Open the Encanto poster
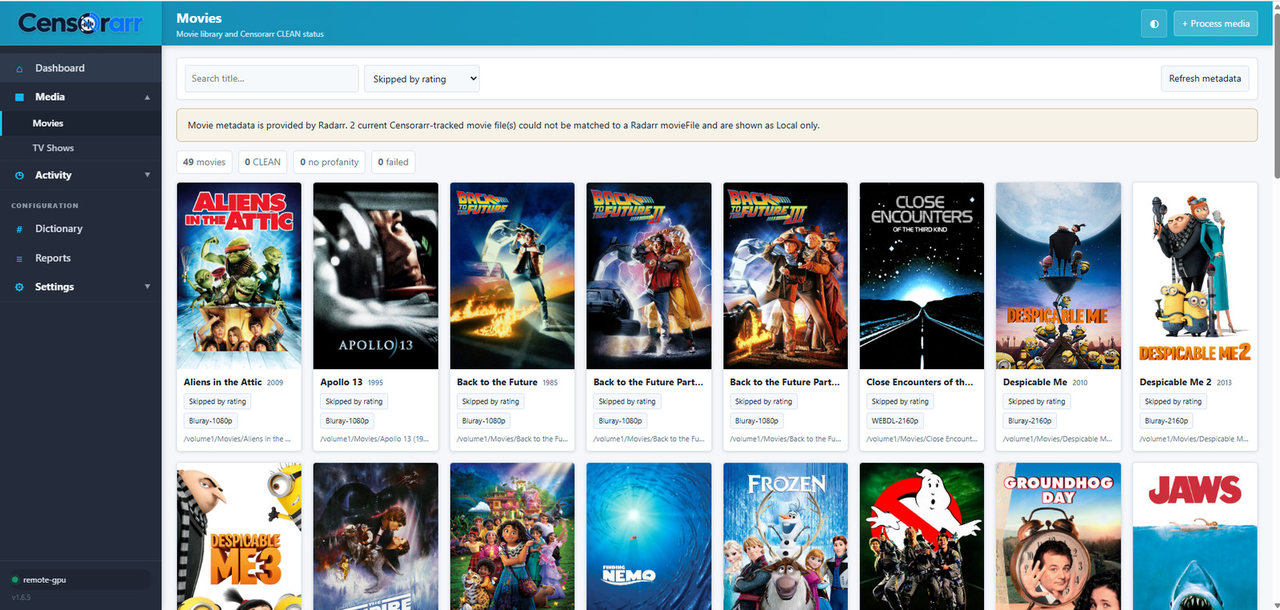The height and width of the screenshot is (610, 1280). pos(512,536)
